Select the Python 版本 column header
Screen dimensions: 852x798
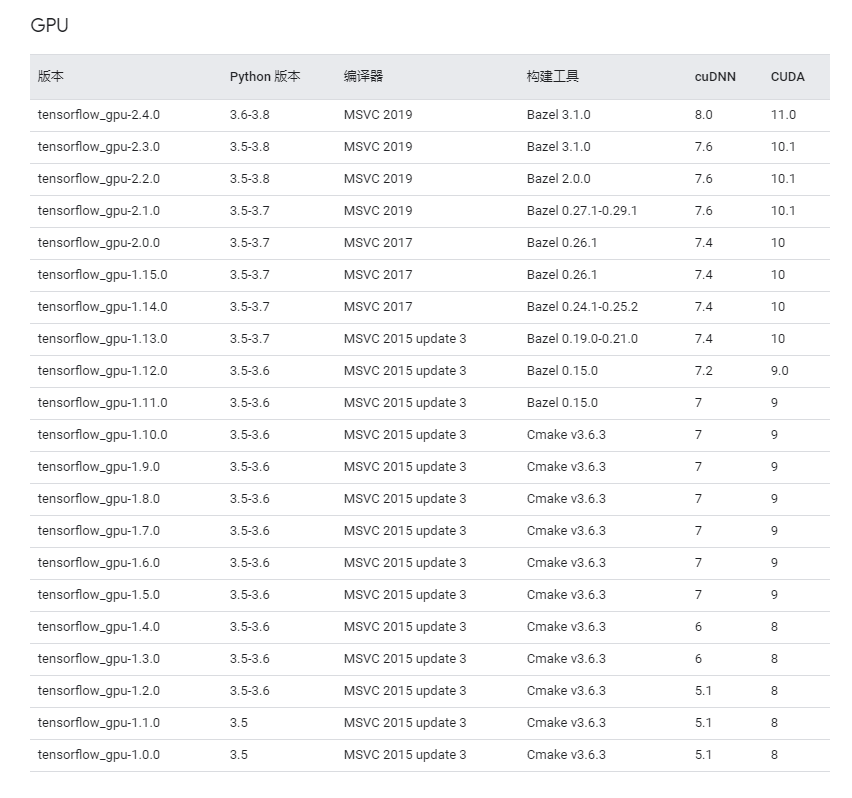click(x=265, y=76)
